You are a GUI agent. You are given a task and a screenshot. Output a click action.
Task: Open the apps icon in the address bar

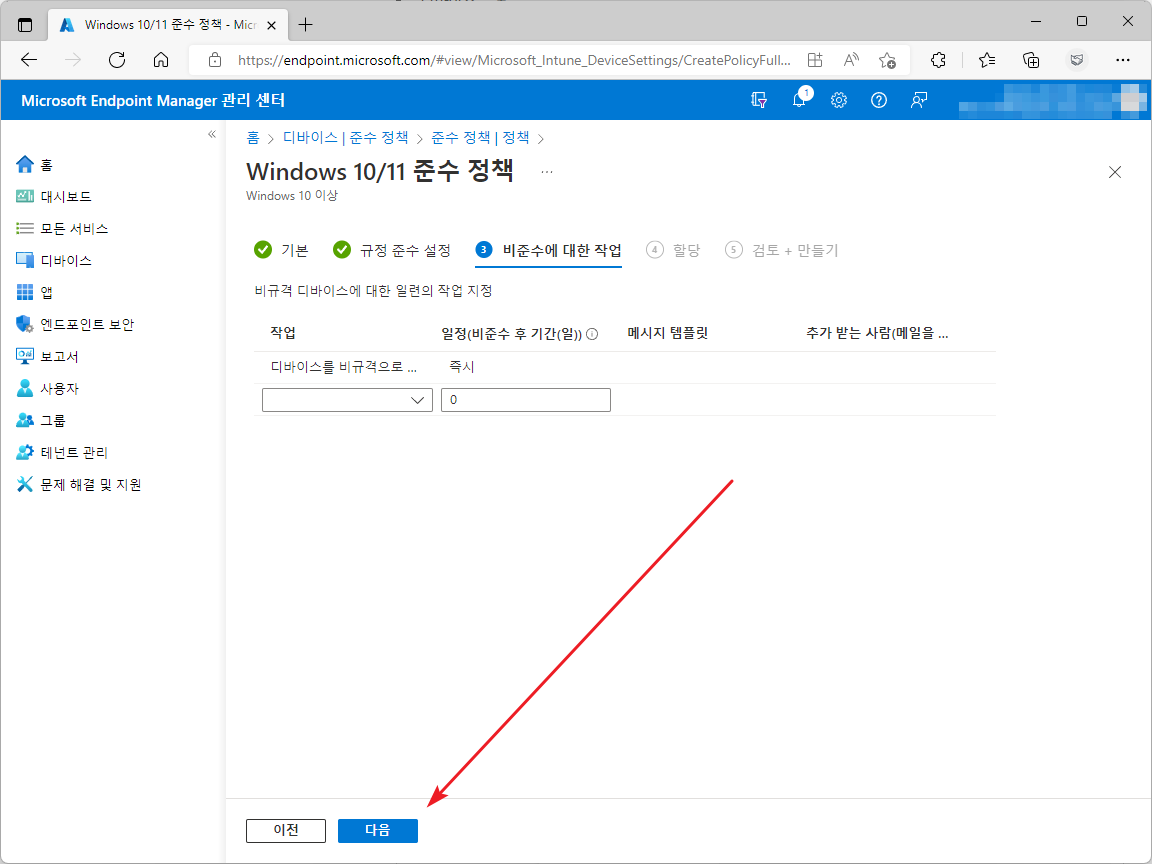815,60
